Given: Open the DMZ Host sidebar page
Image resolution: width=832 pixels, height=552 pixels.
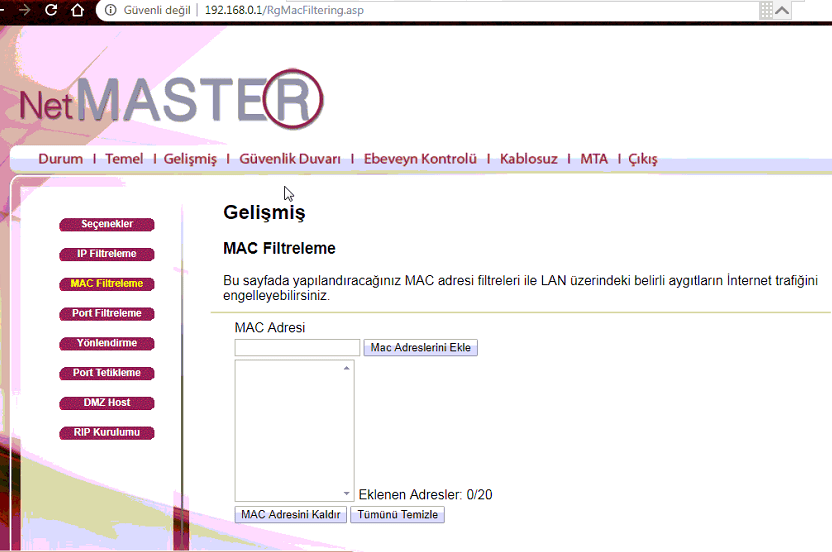Looking at the screenshot, I should 107,403.
